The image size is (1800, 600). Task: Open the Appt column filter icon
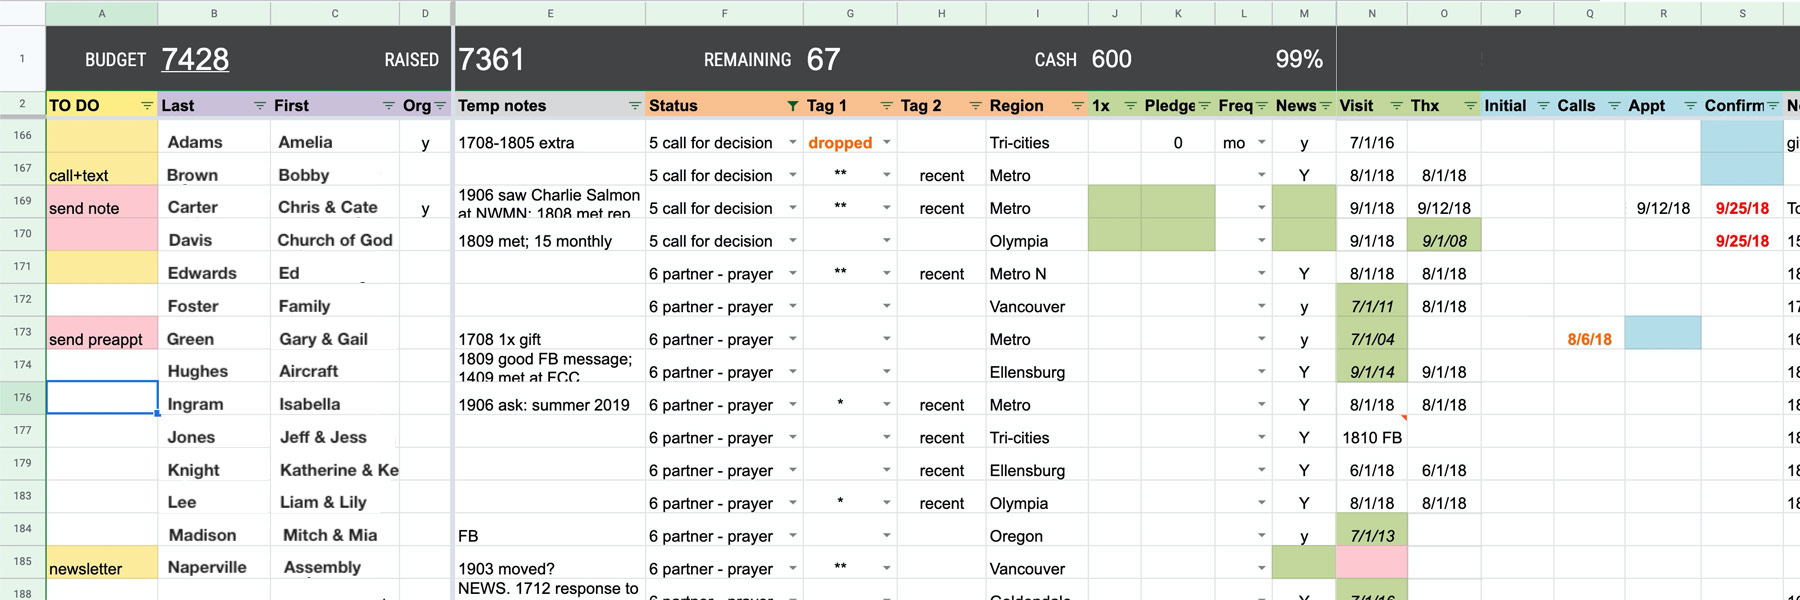click(1690, 106)
